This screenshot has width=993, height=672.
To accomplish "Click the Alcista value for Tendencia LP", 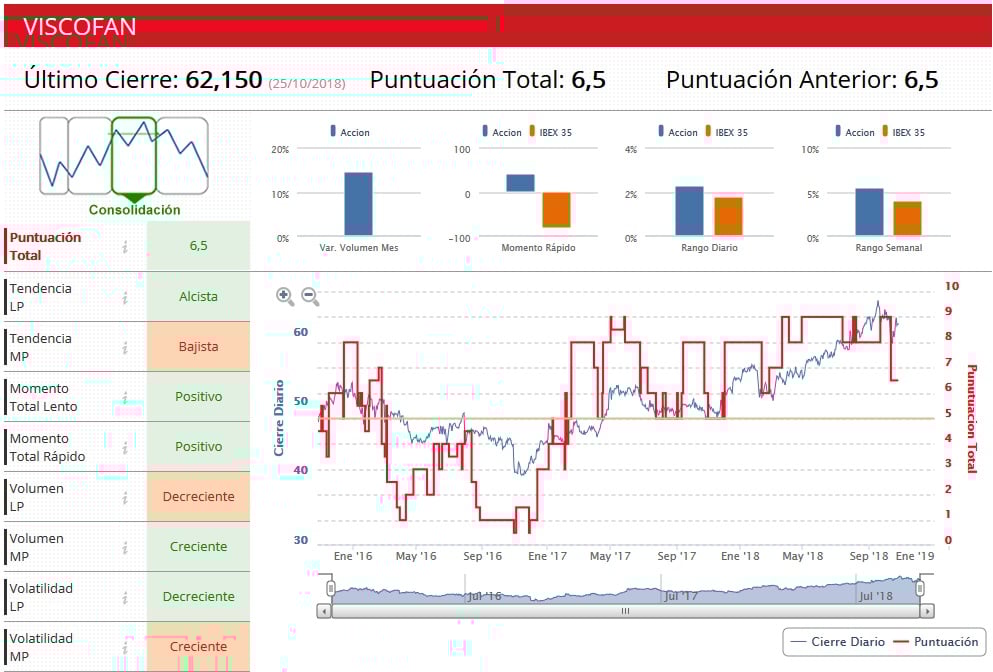I will (198, 296).
